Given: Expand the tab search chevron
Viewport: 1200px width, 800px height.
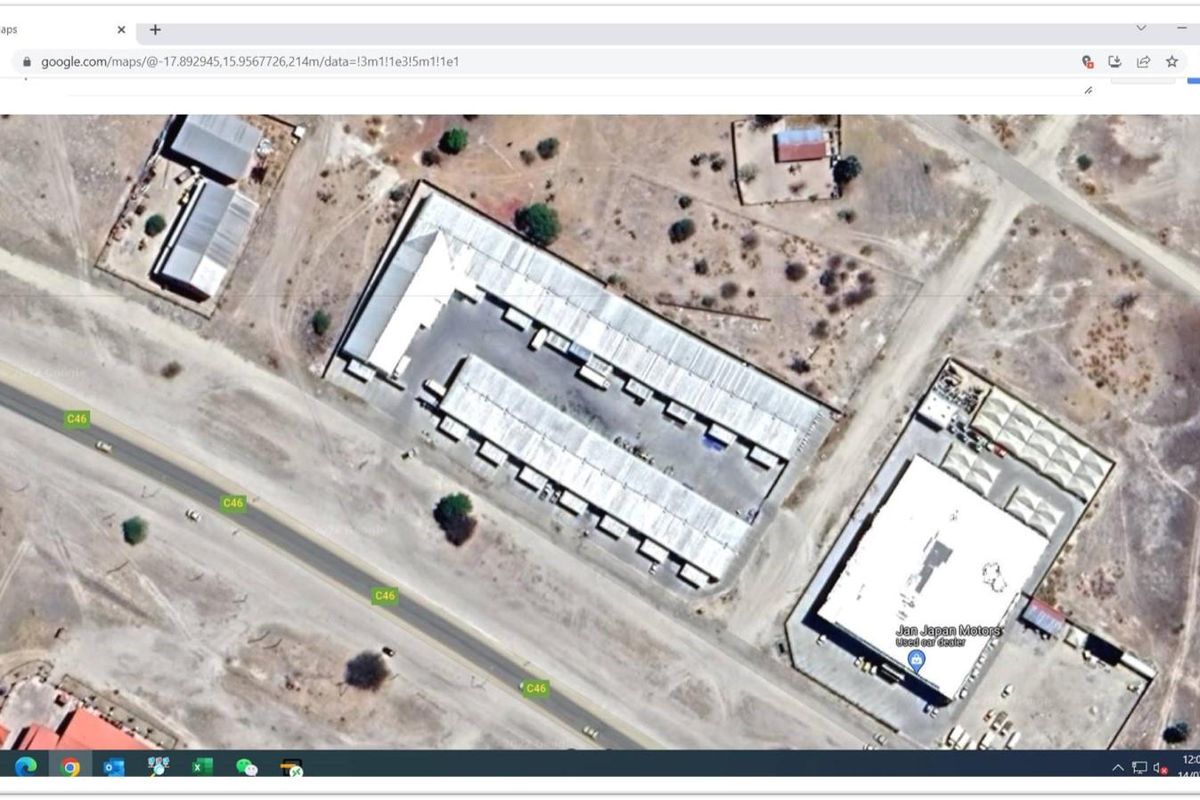Looking at the screenshot, I should [1141, 28].
